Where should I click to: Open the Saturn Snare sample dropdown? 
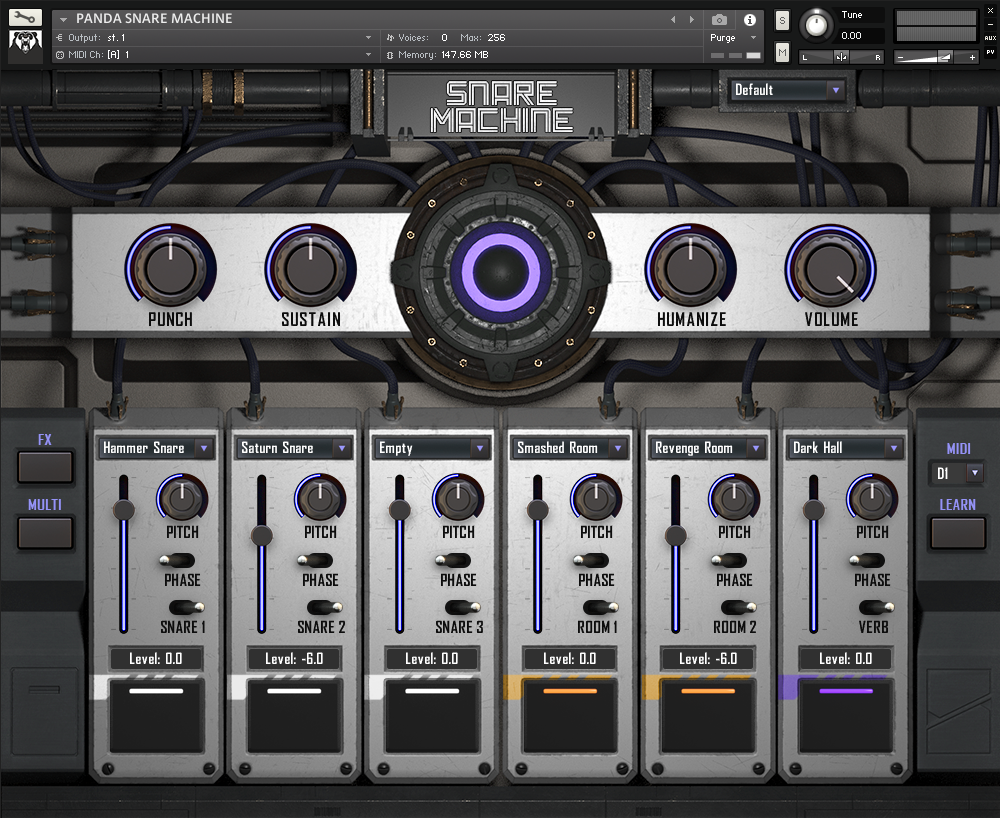(293, 448)
